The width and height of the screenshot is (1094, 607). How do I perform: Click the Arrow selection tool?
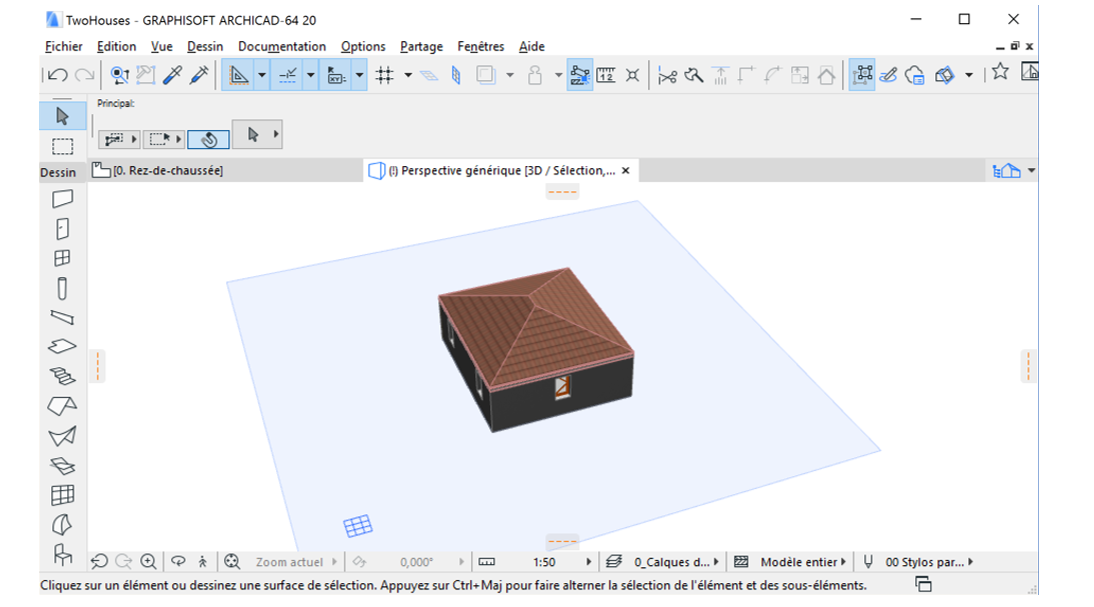click(x=62, y=116)
